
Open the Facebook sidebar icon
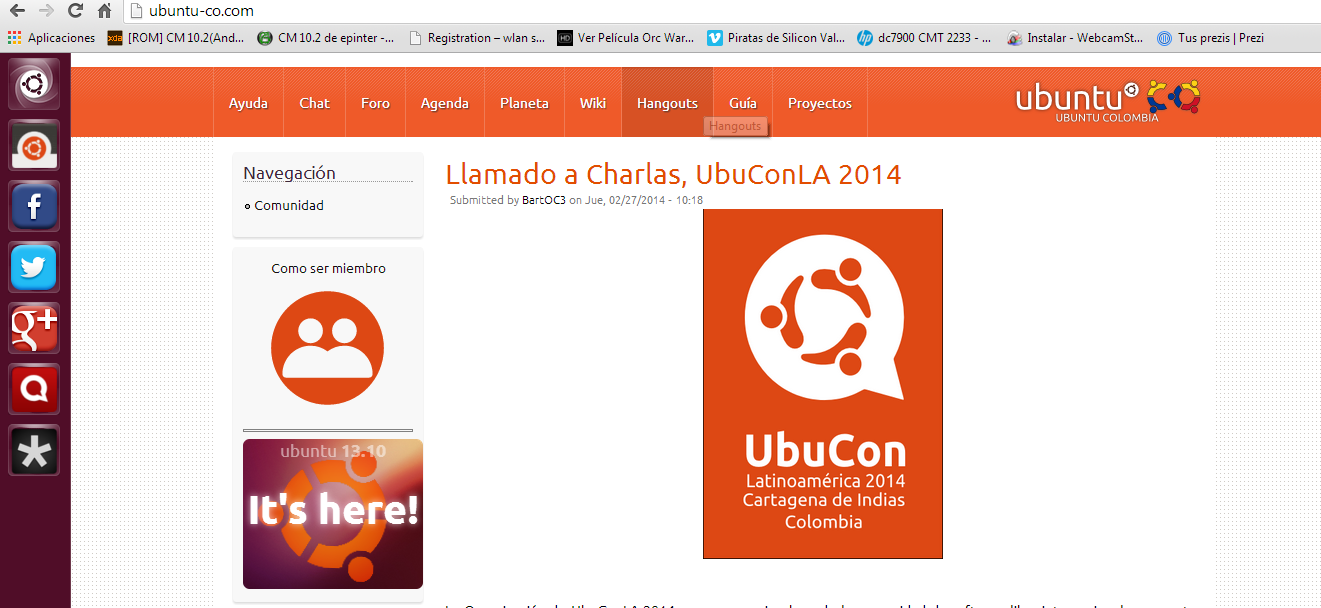coord(34,207)
